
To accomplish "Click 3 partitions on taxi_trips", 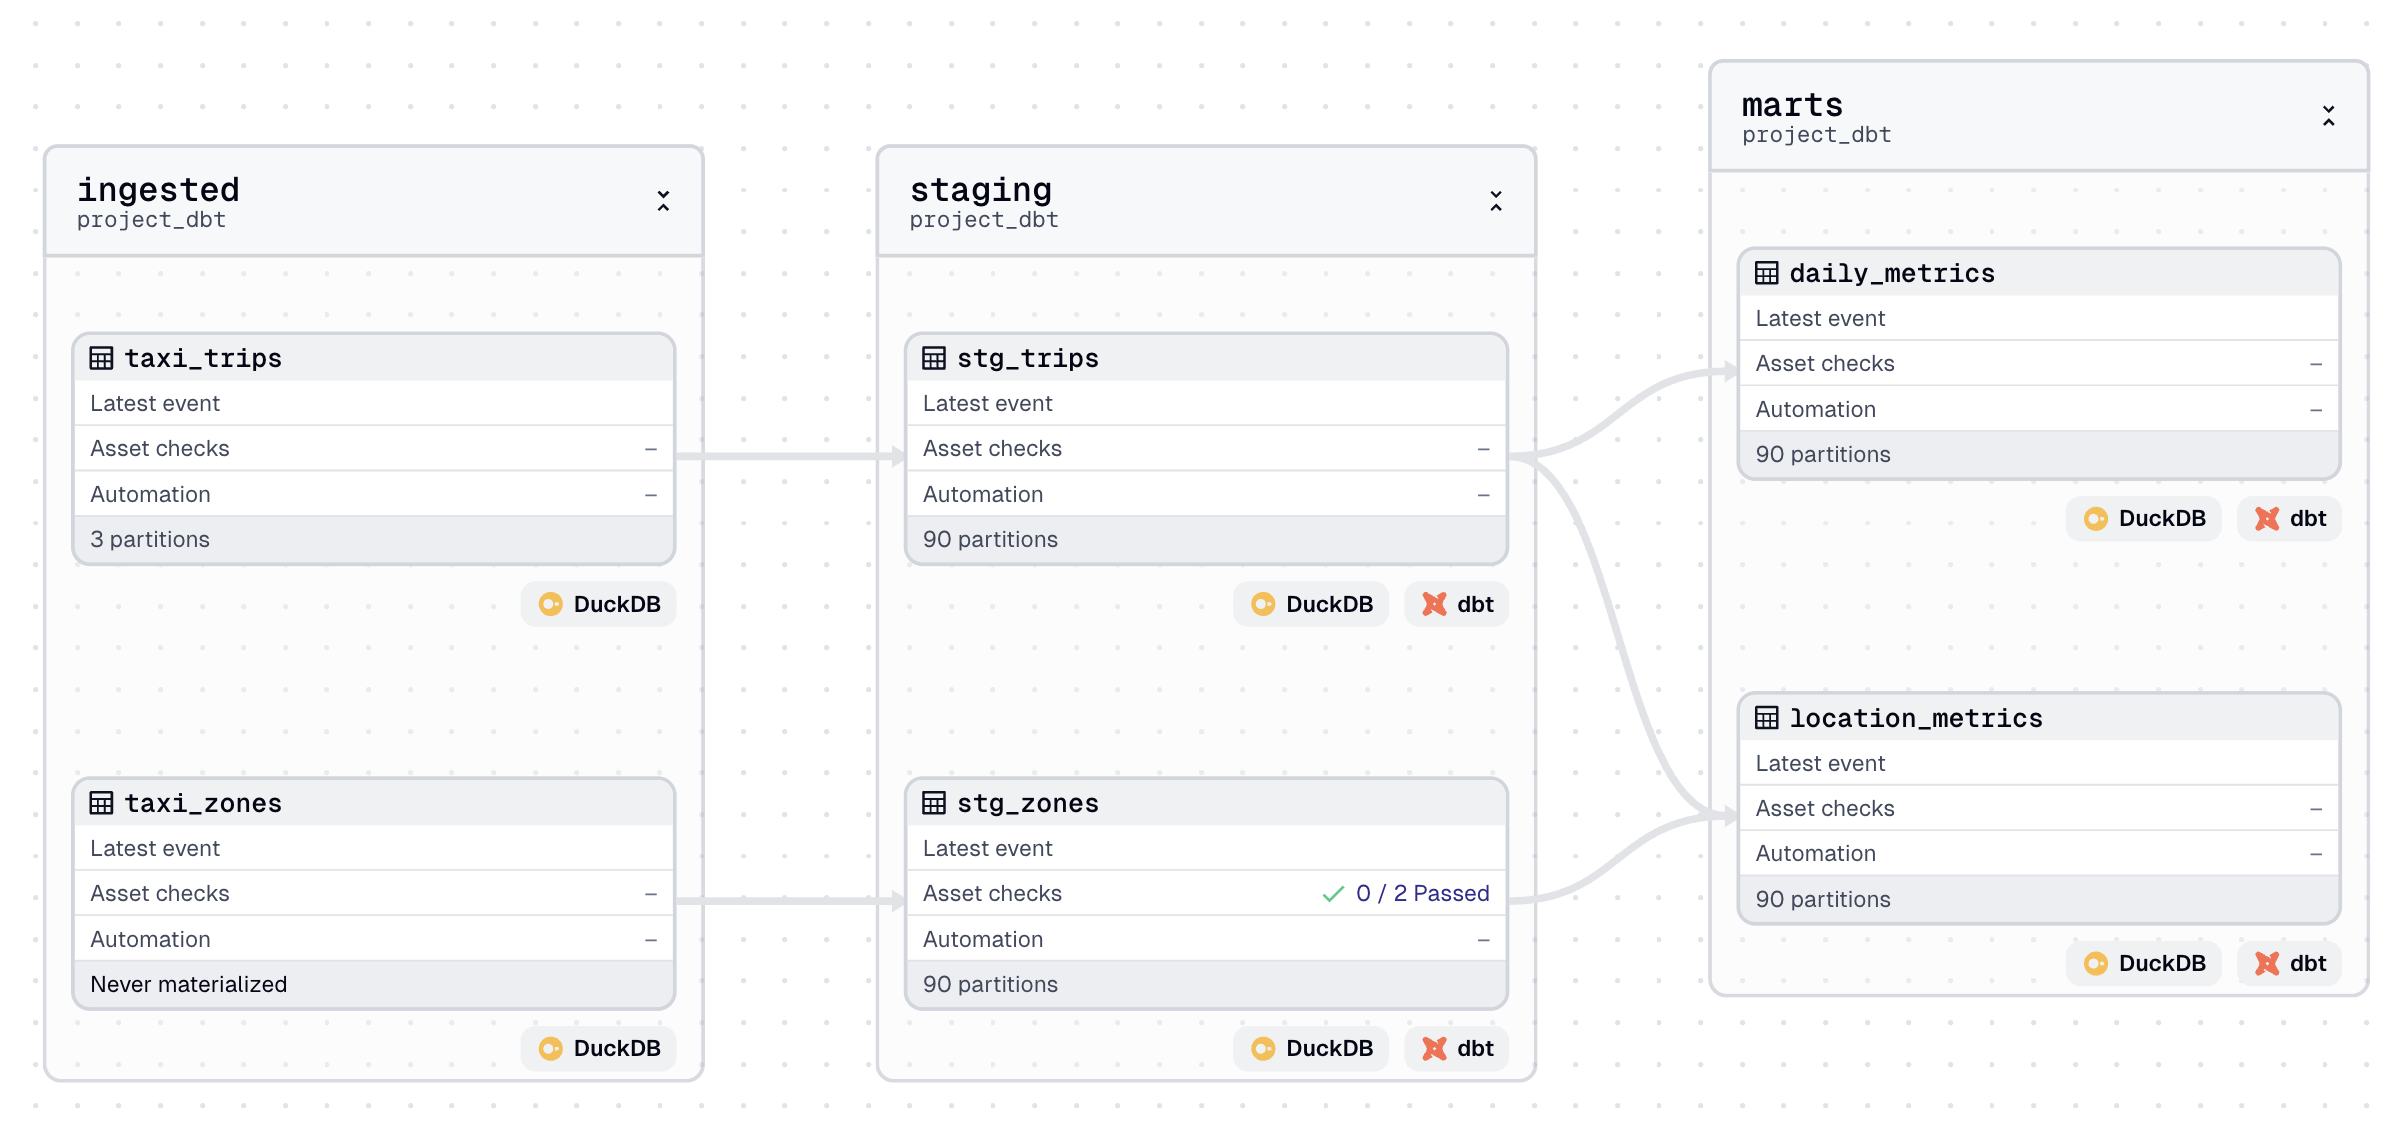I will [150, 539].
